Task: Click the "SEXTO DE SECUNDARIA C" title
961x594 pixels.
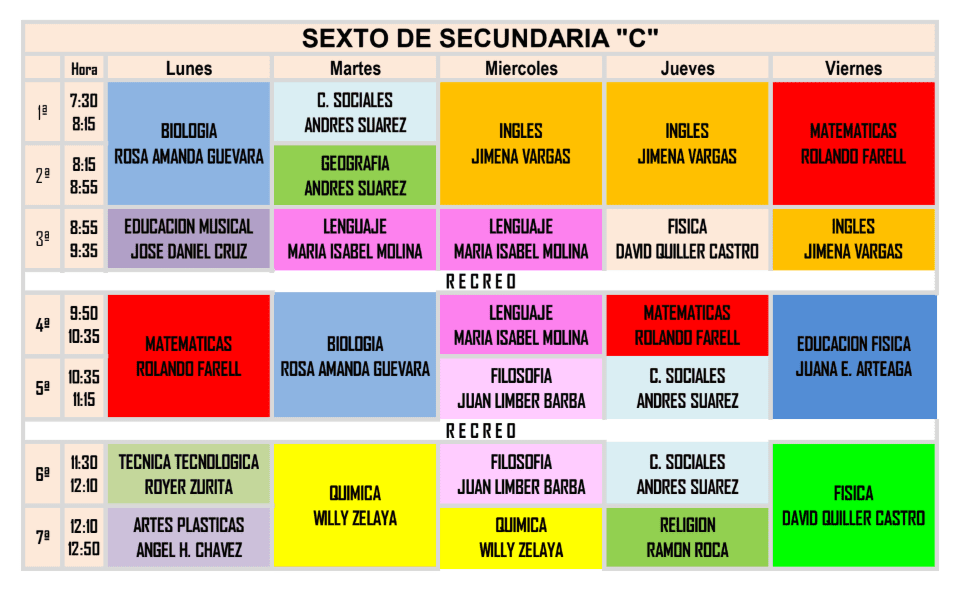Action: tap(480, 38)
